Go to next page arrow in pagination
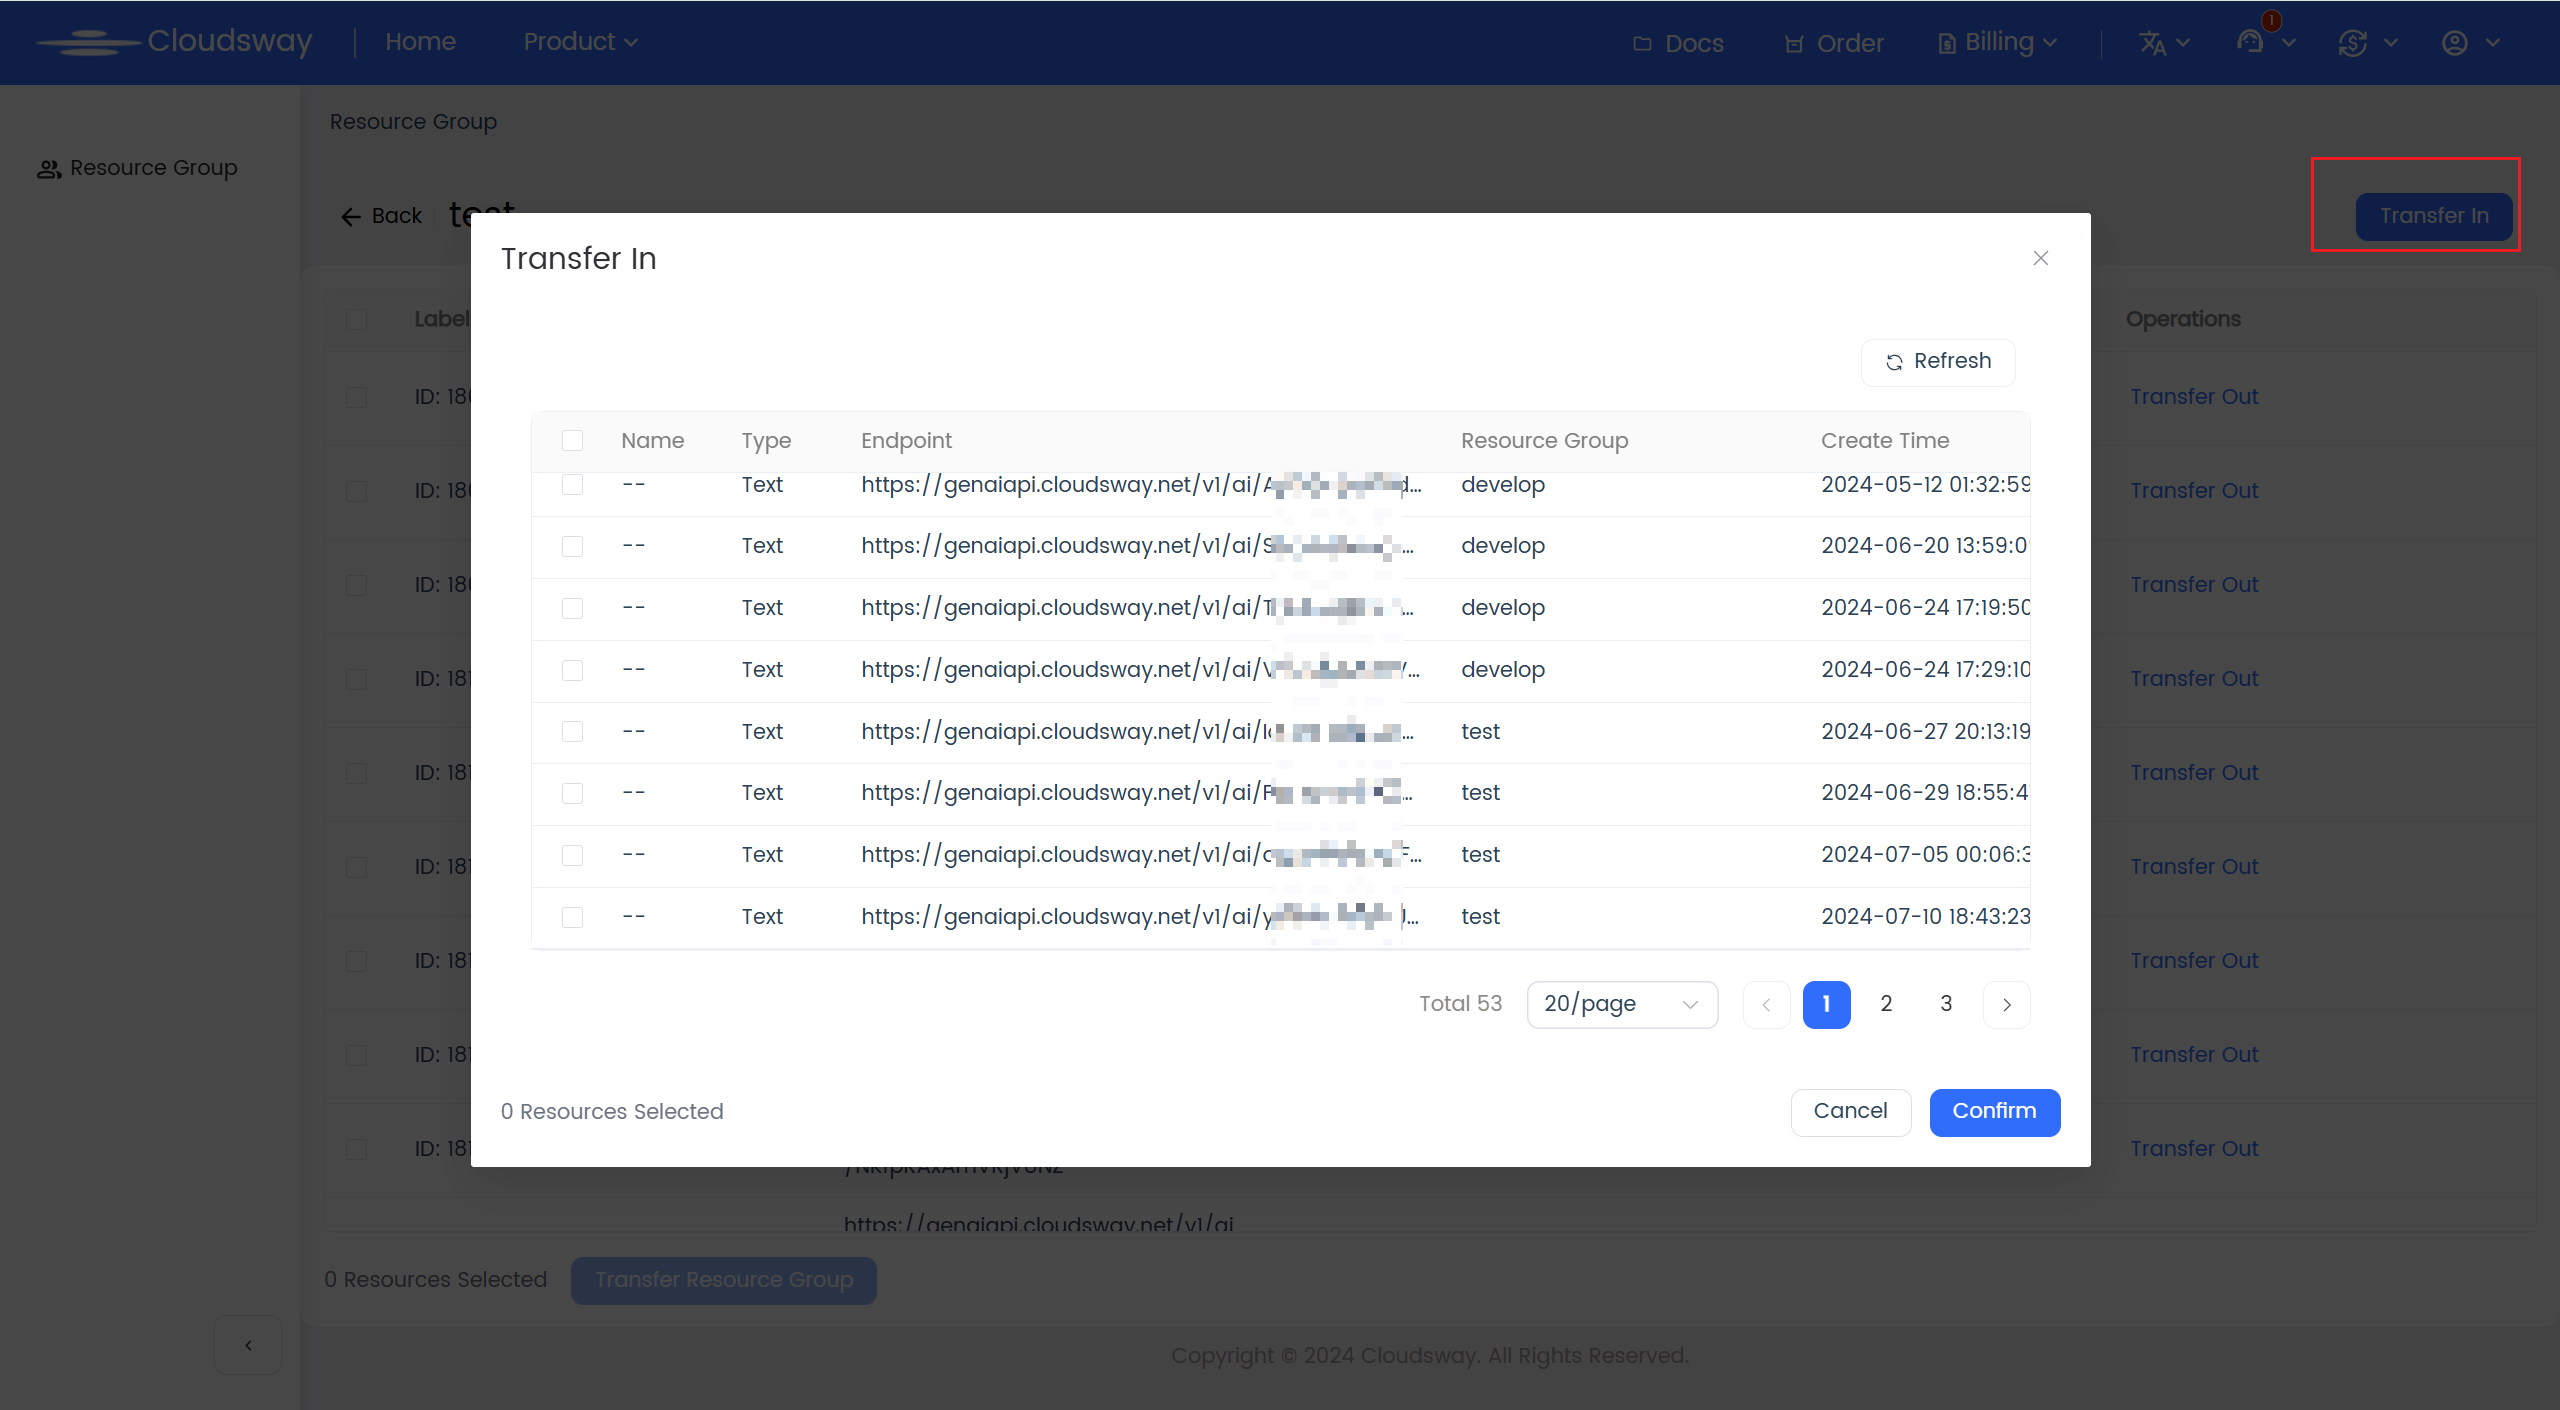Image resolution: width=2560 pixels, height=1410 pixels. (2006, 1004)
